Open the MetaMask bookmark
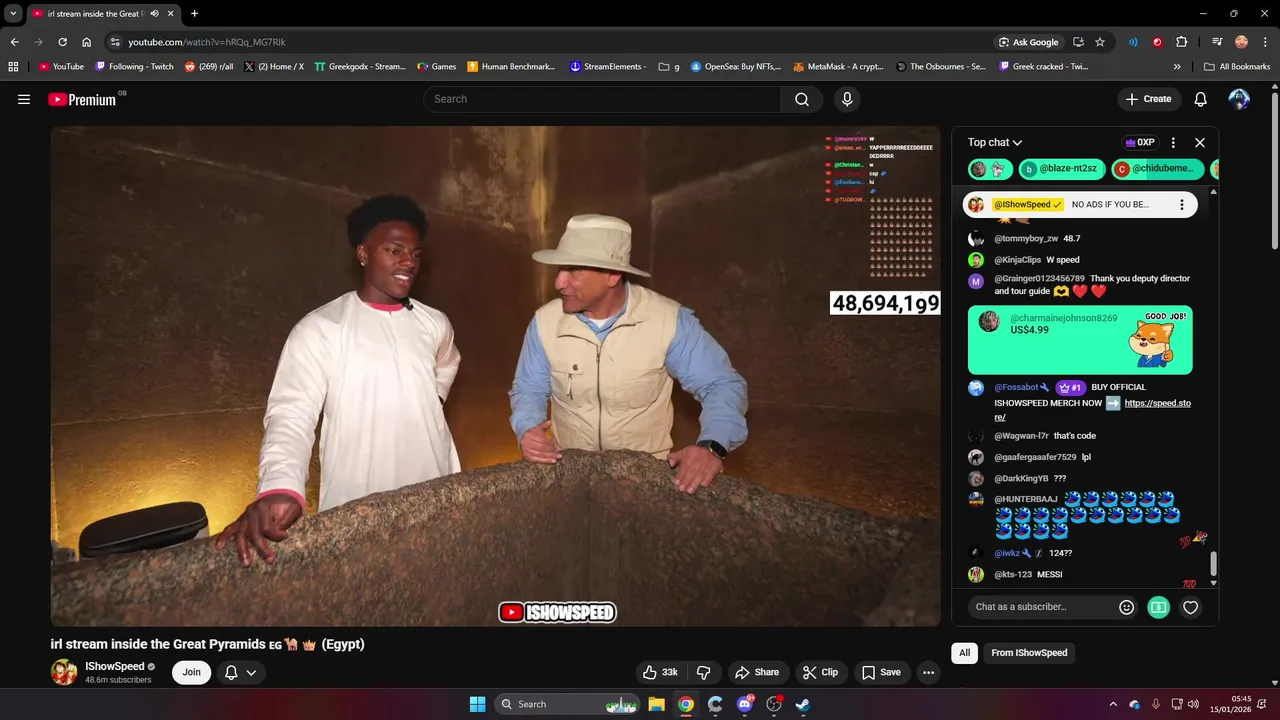The image size is (1280, 720). pyautogui.click(x=838, y=67)
